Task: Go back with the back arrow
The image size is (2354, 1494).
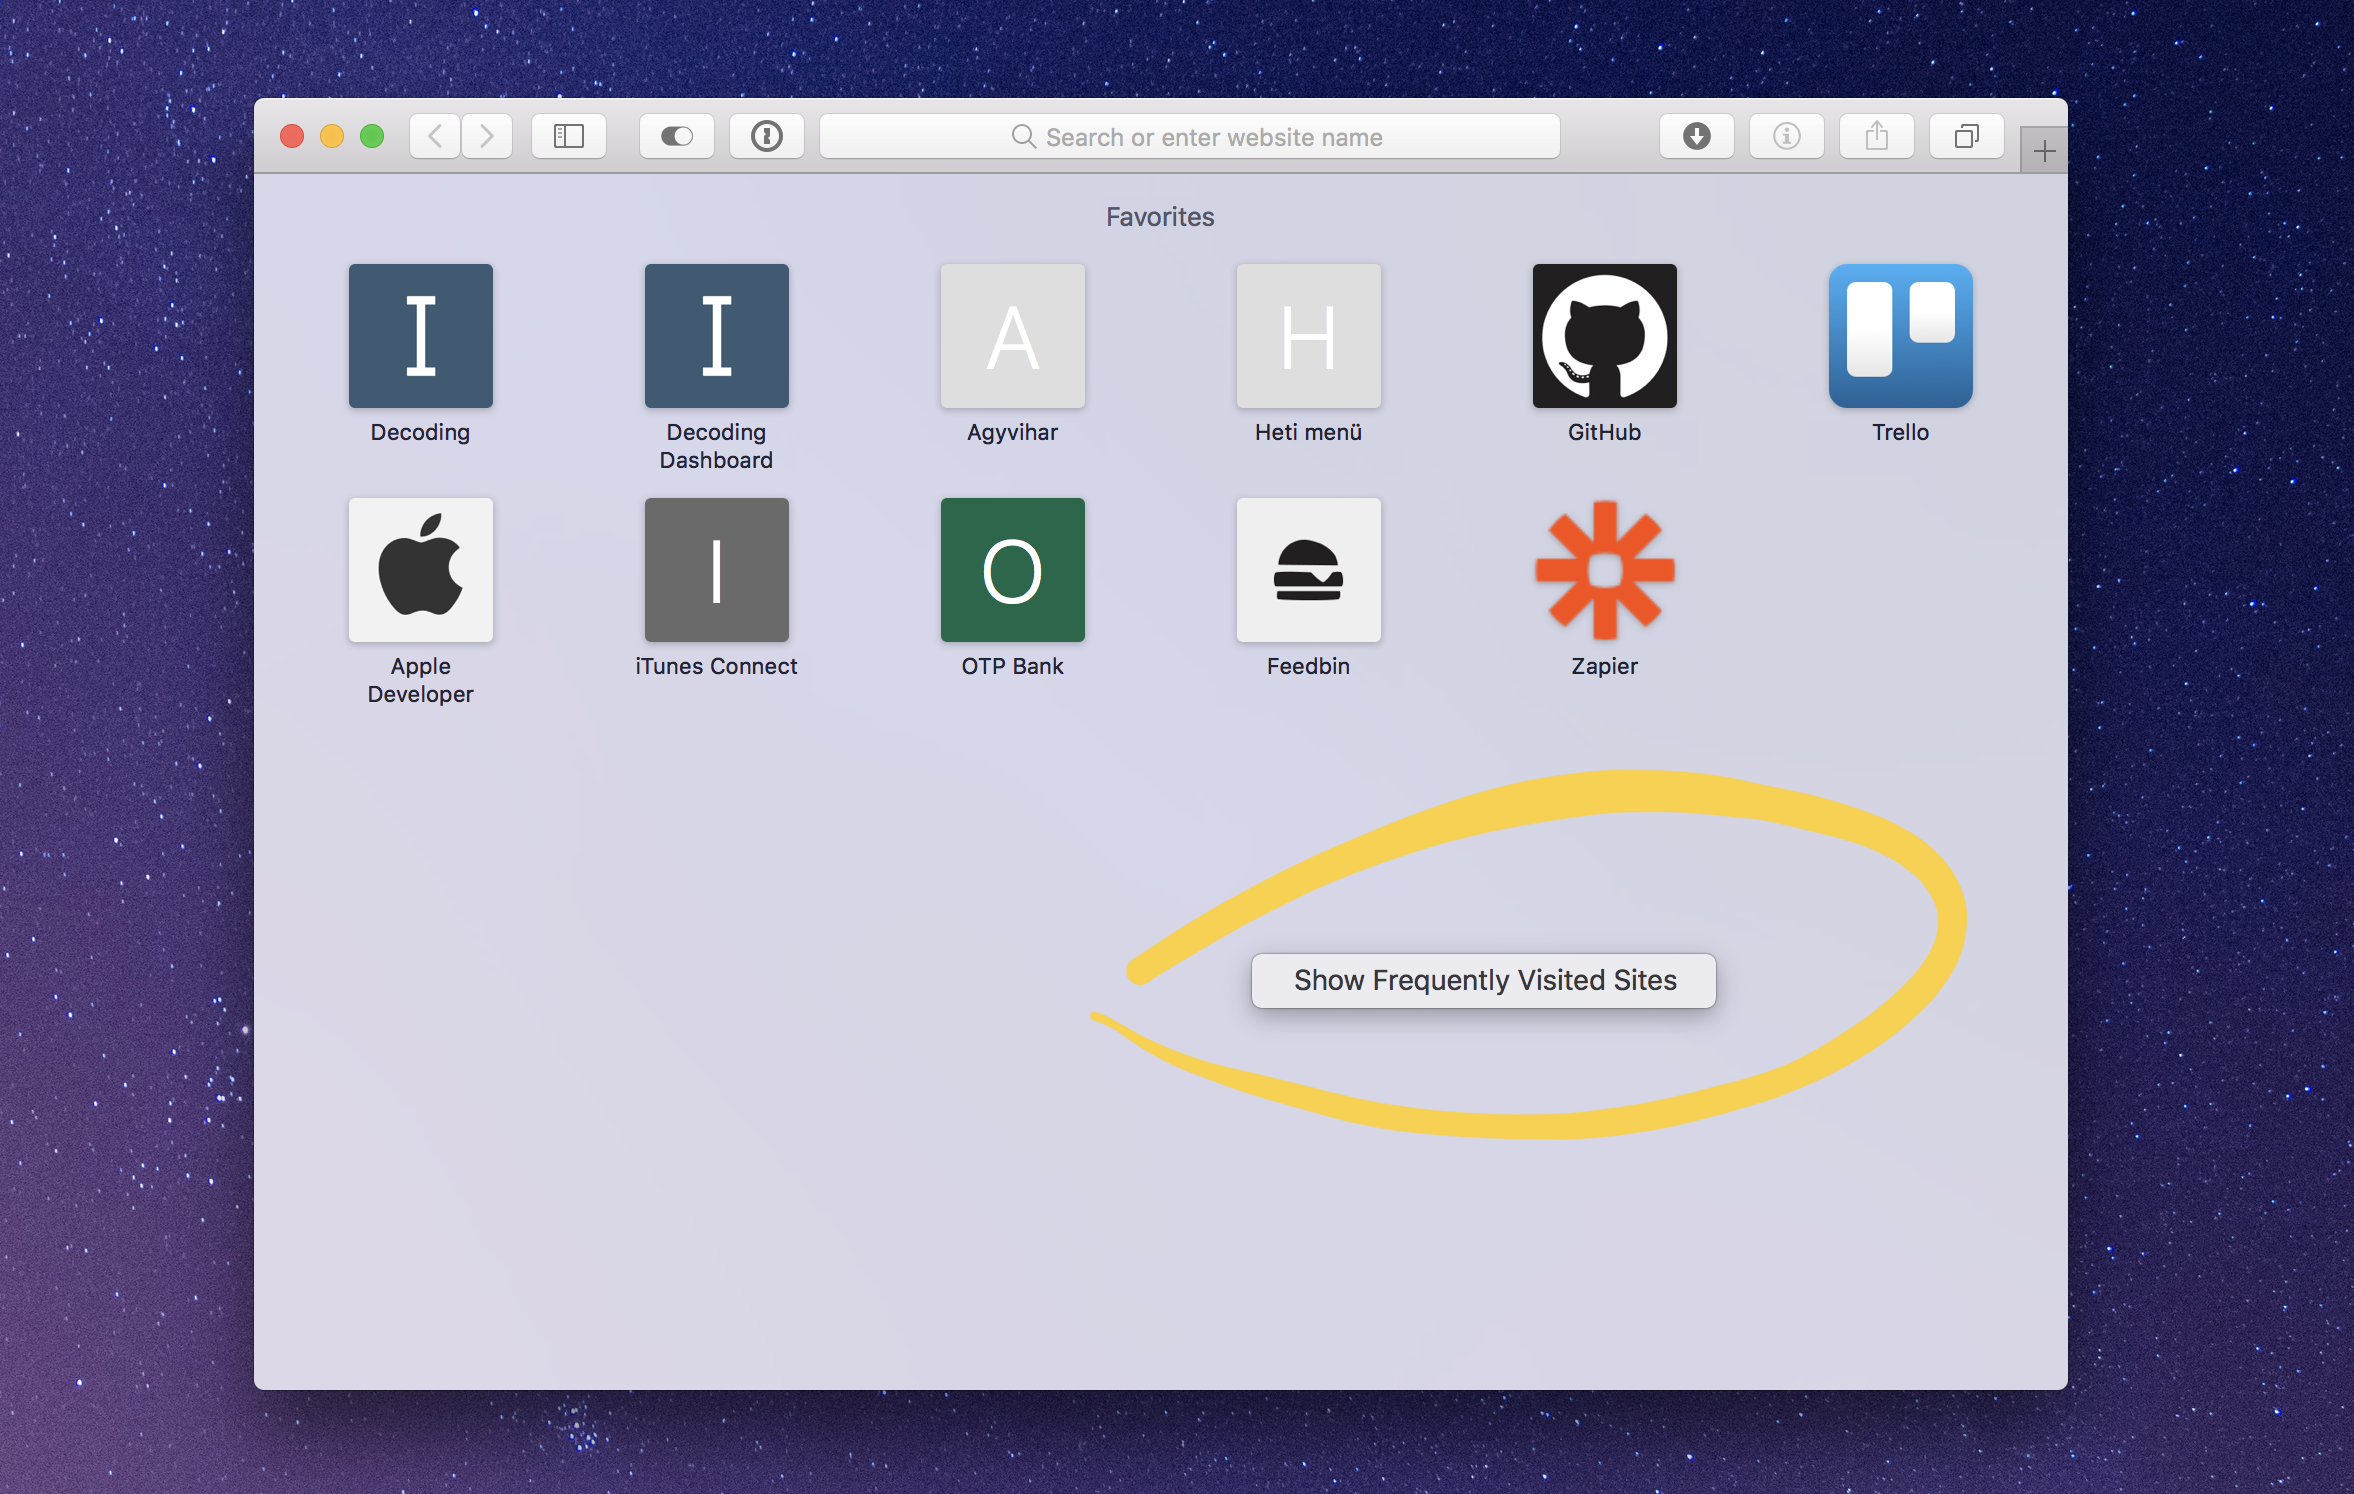Action: (435, 136)
